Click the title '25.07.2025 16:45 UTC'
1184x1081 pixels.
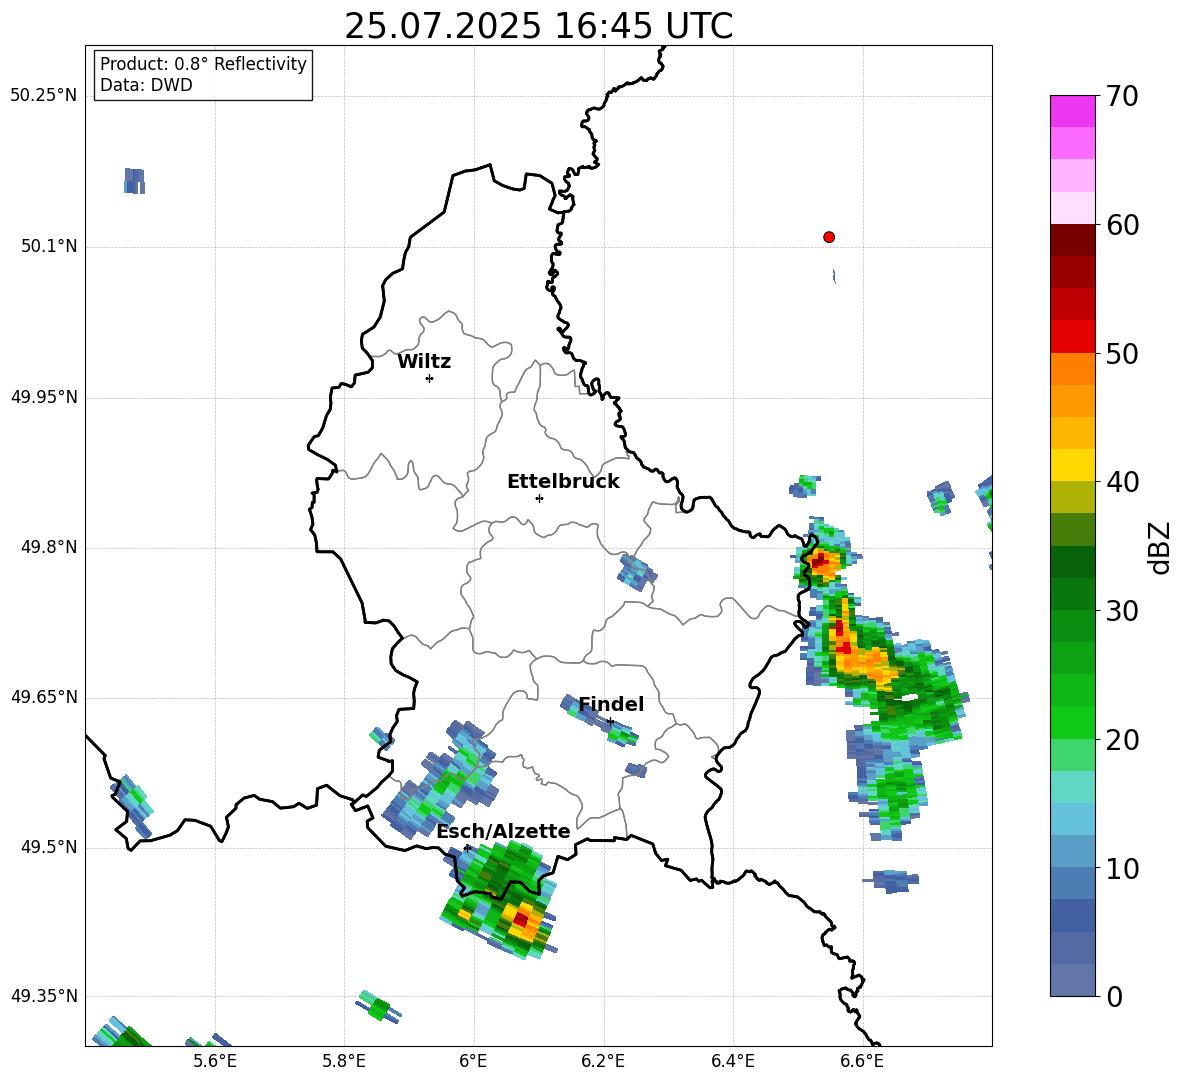(538, 26)
